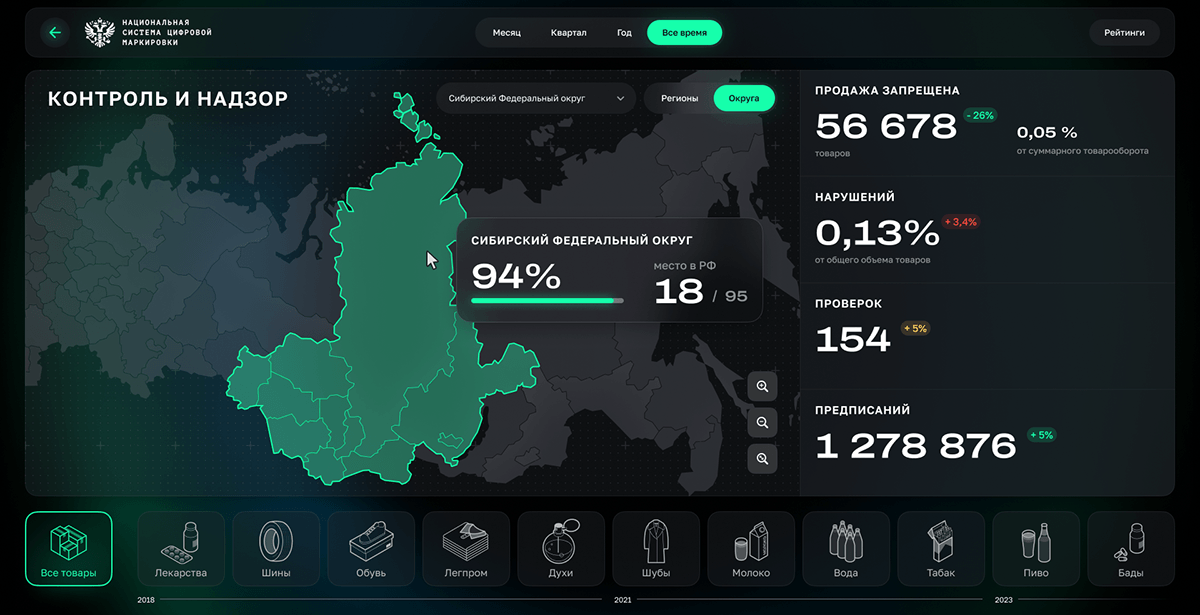Open the Обувь product category
The height and width of the screenshot is (615, 1200).
point(371,548)
